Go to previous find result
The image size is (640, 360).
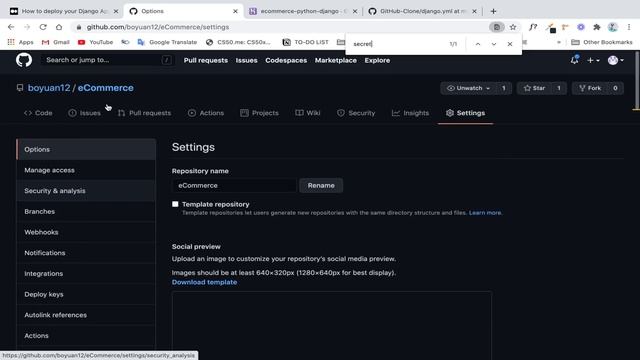click(478, 44)
